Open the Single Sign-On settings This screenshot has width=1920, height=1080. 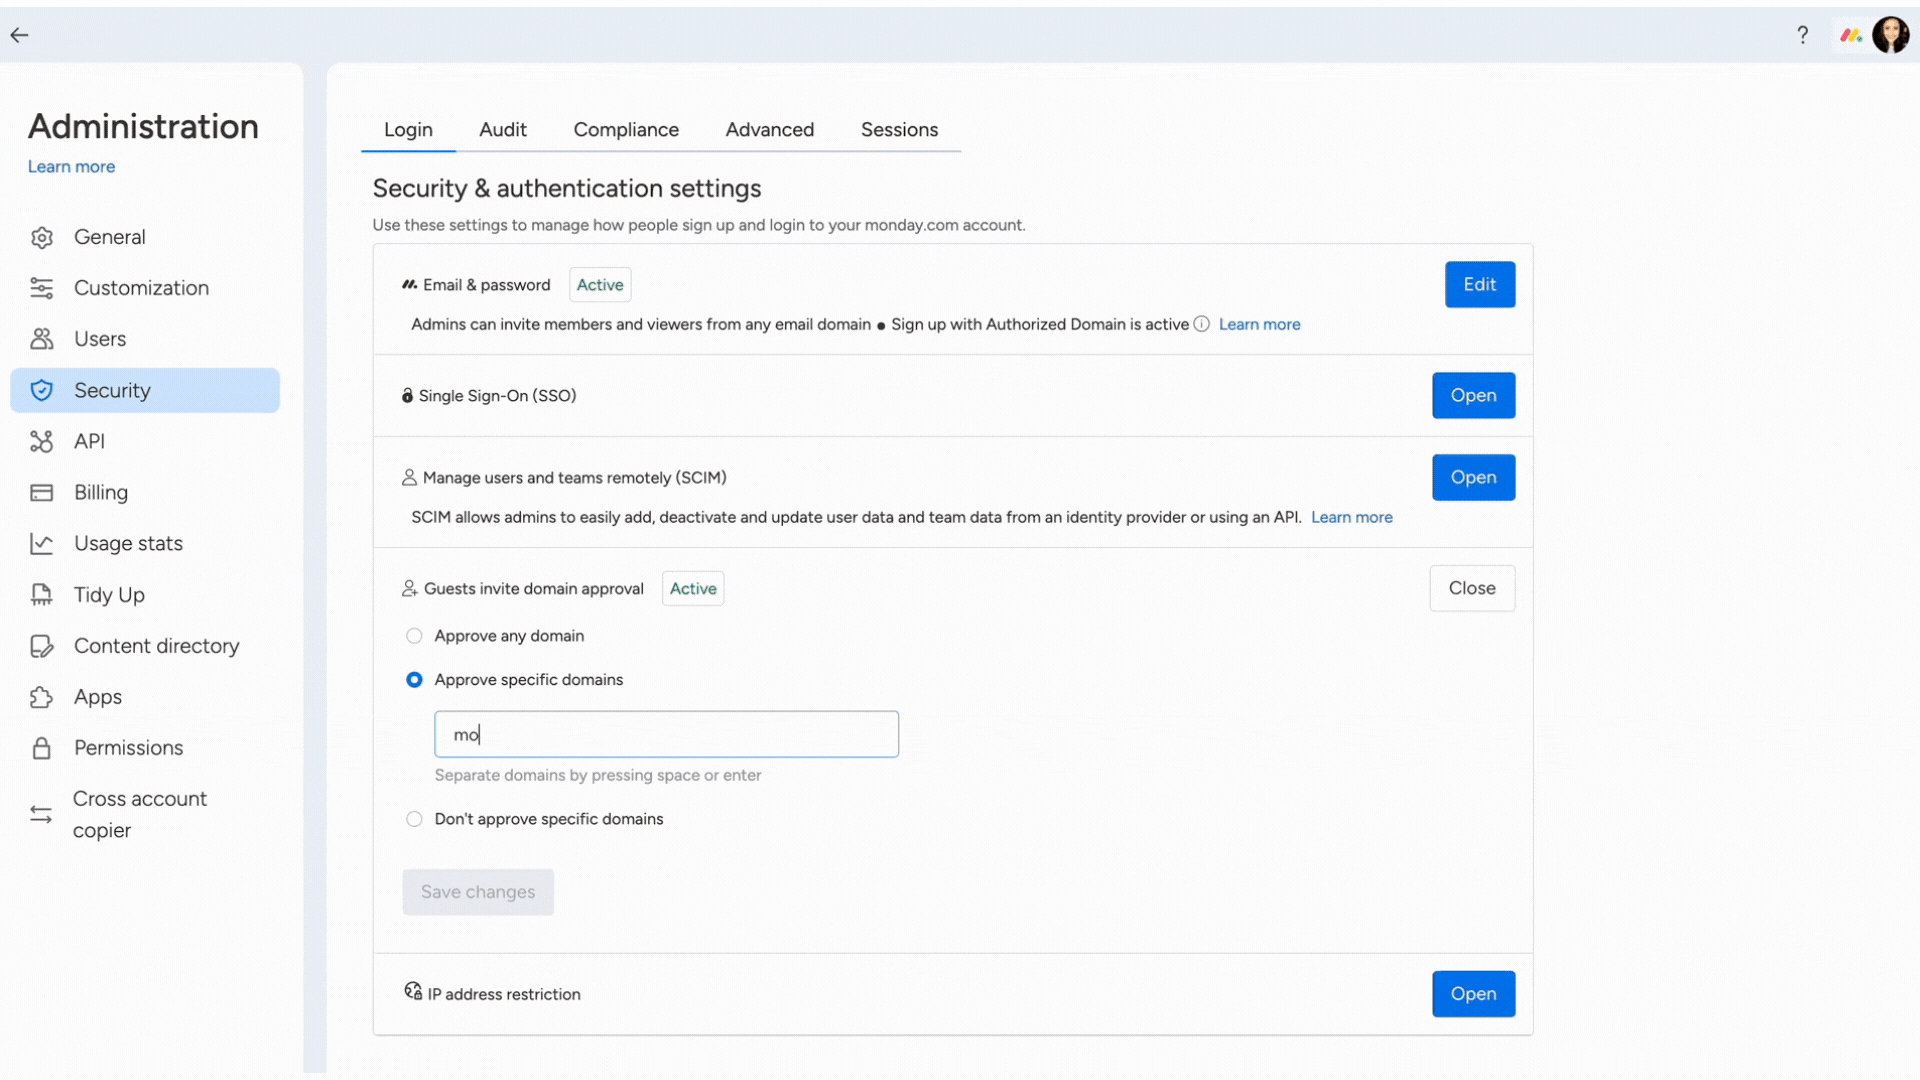(1473, 396)
